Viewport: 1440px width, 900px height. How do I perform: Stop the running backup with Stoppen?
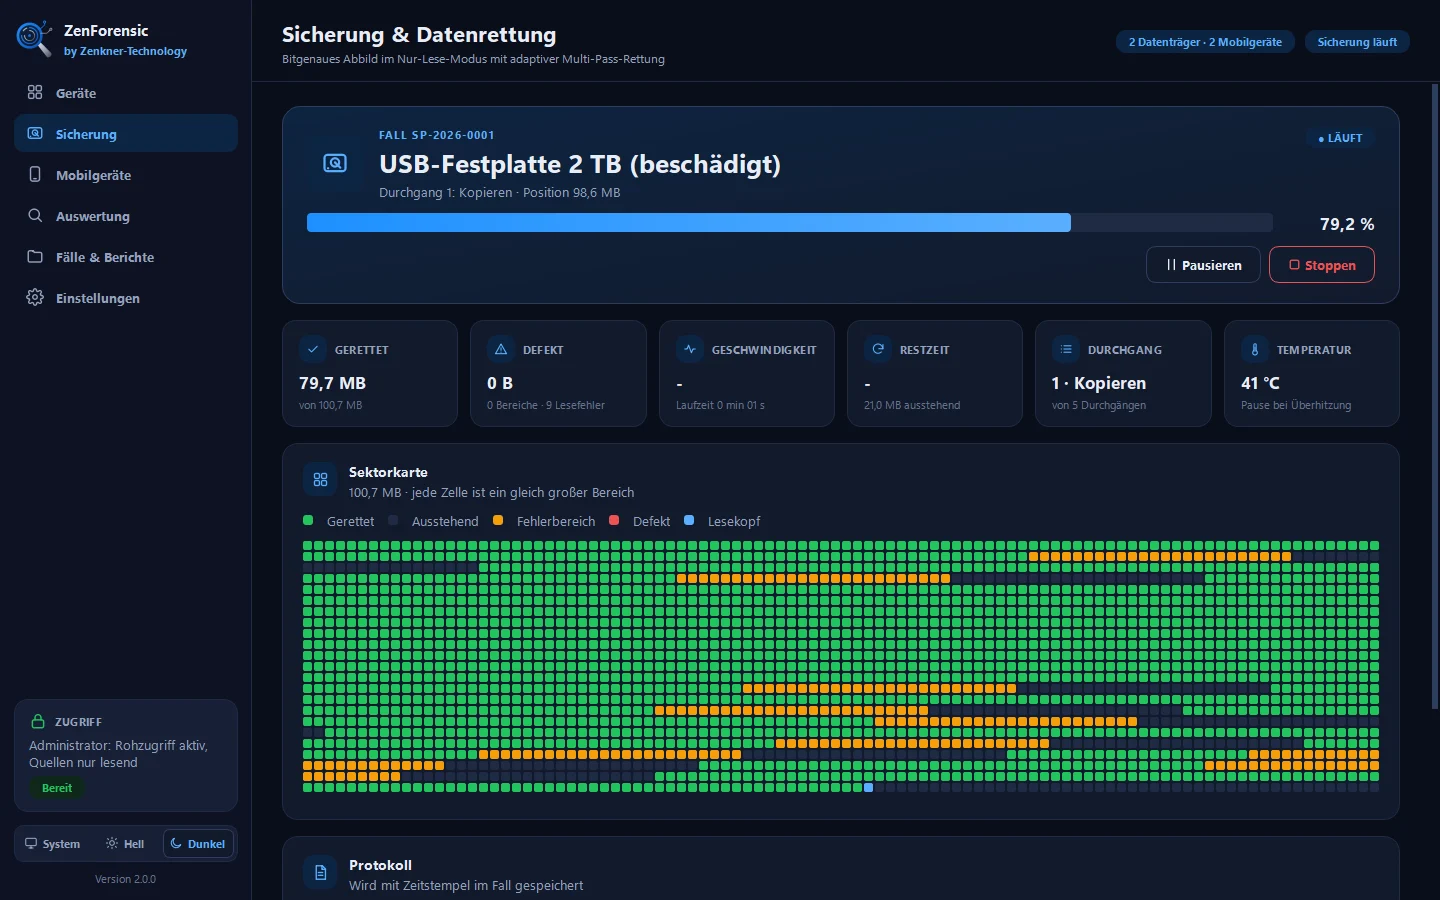[x=1322, y=265]
